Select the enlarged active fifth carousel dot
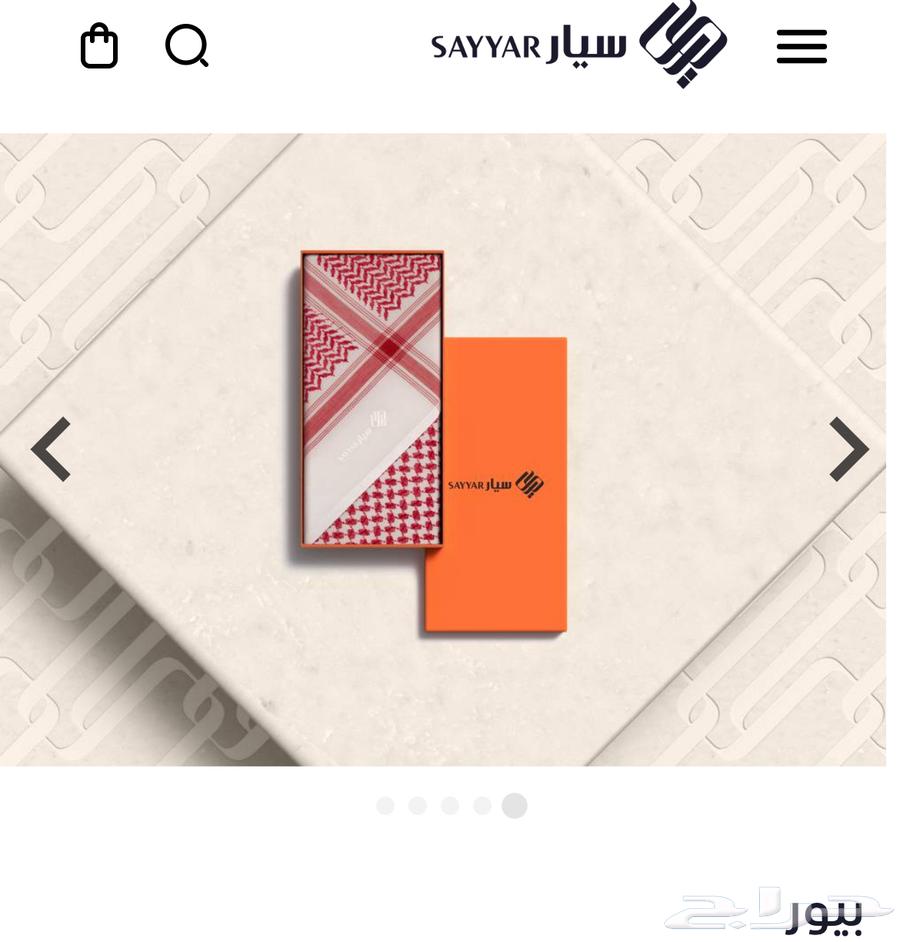The height and width of the screenshot is (942, 900). (515, 806)
